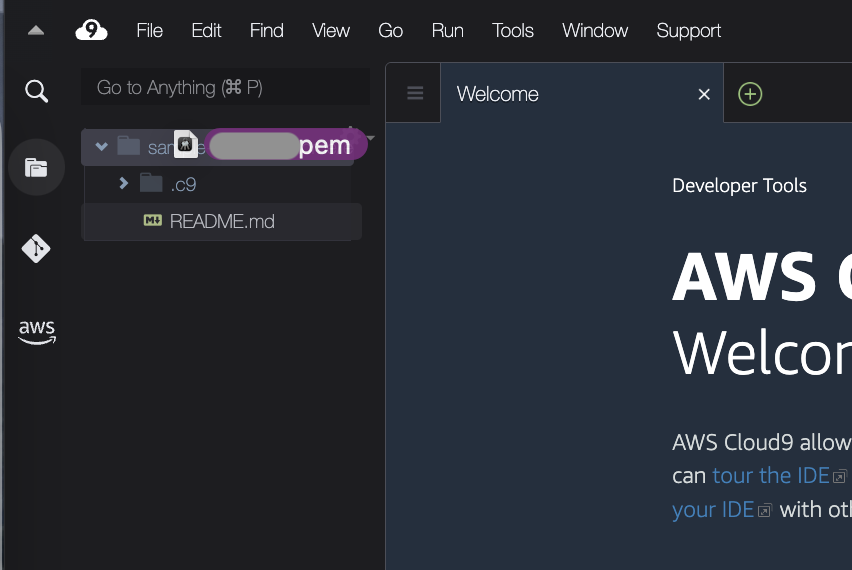The height and width of the screenshot is (570, 852).
Task: Open the File menu
Action: 149,30
